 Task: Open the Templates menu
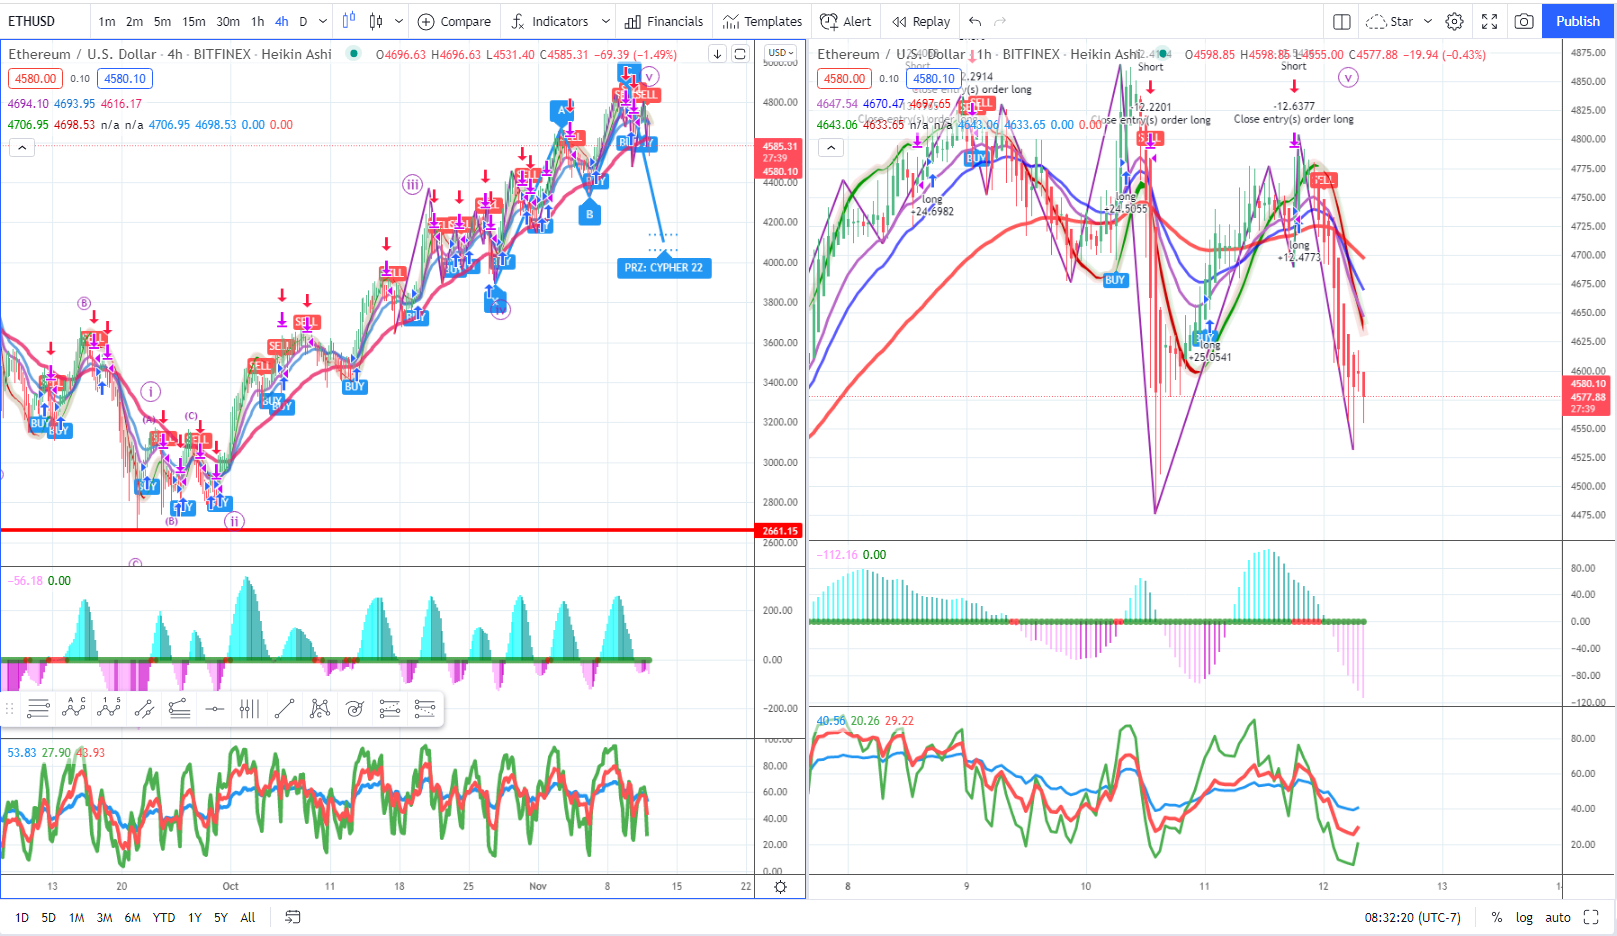click(x=763, y=21)
